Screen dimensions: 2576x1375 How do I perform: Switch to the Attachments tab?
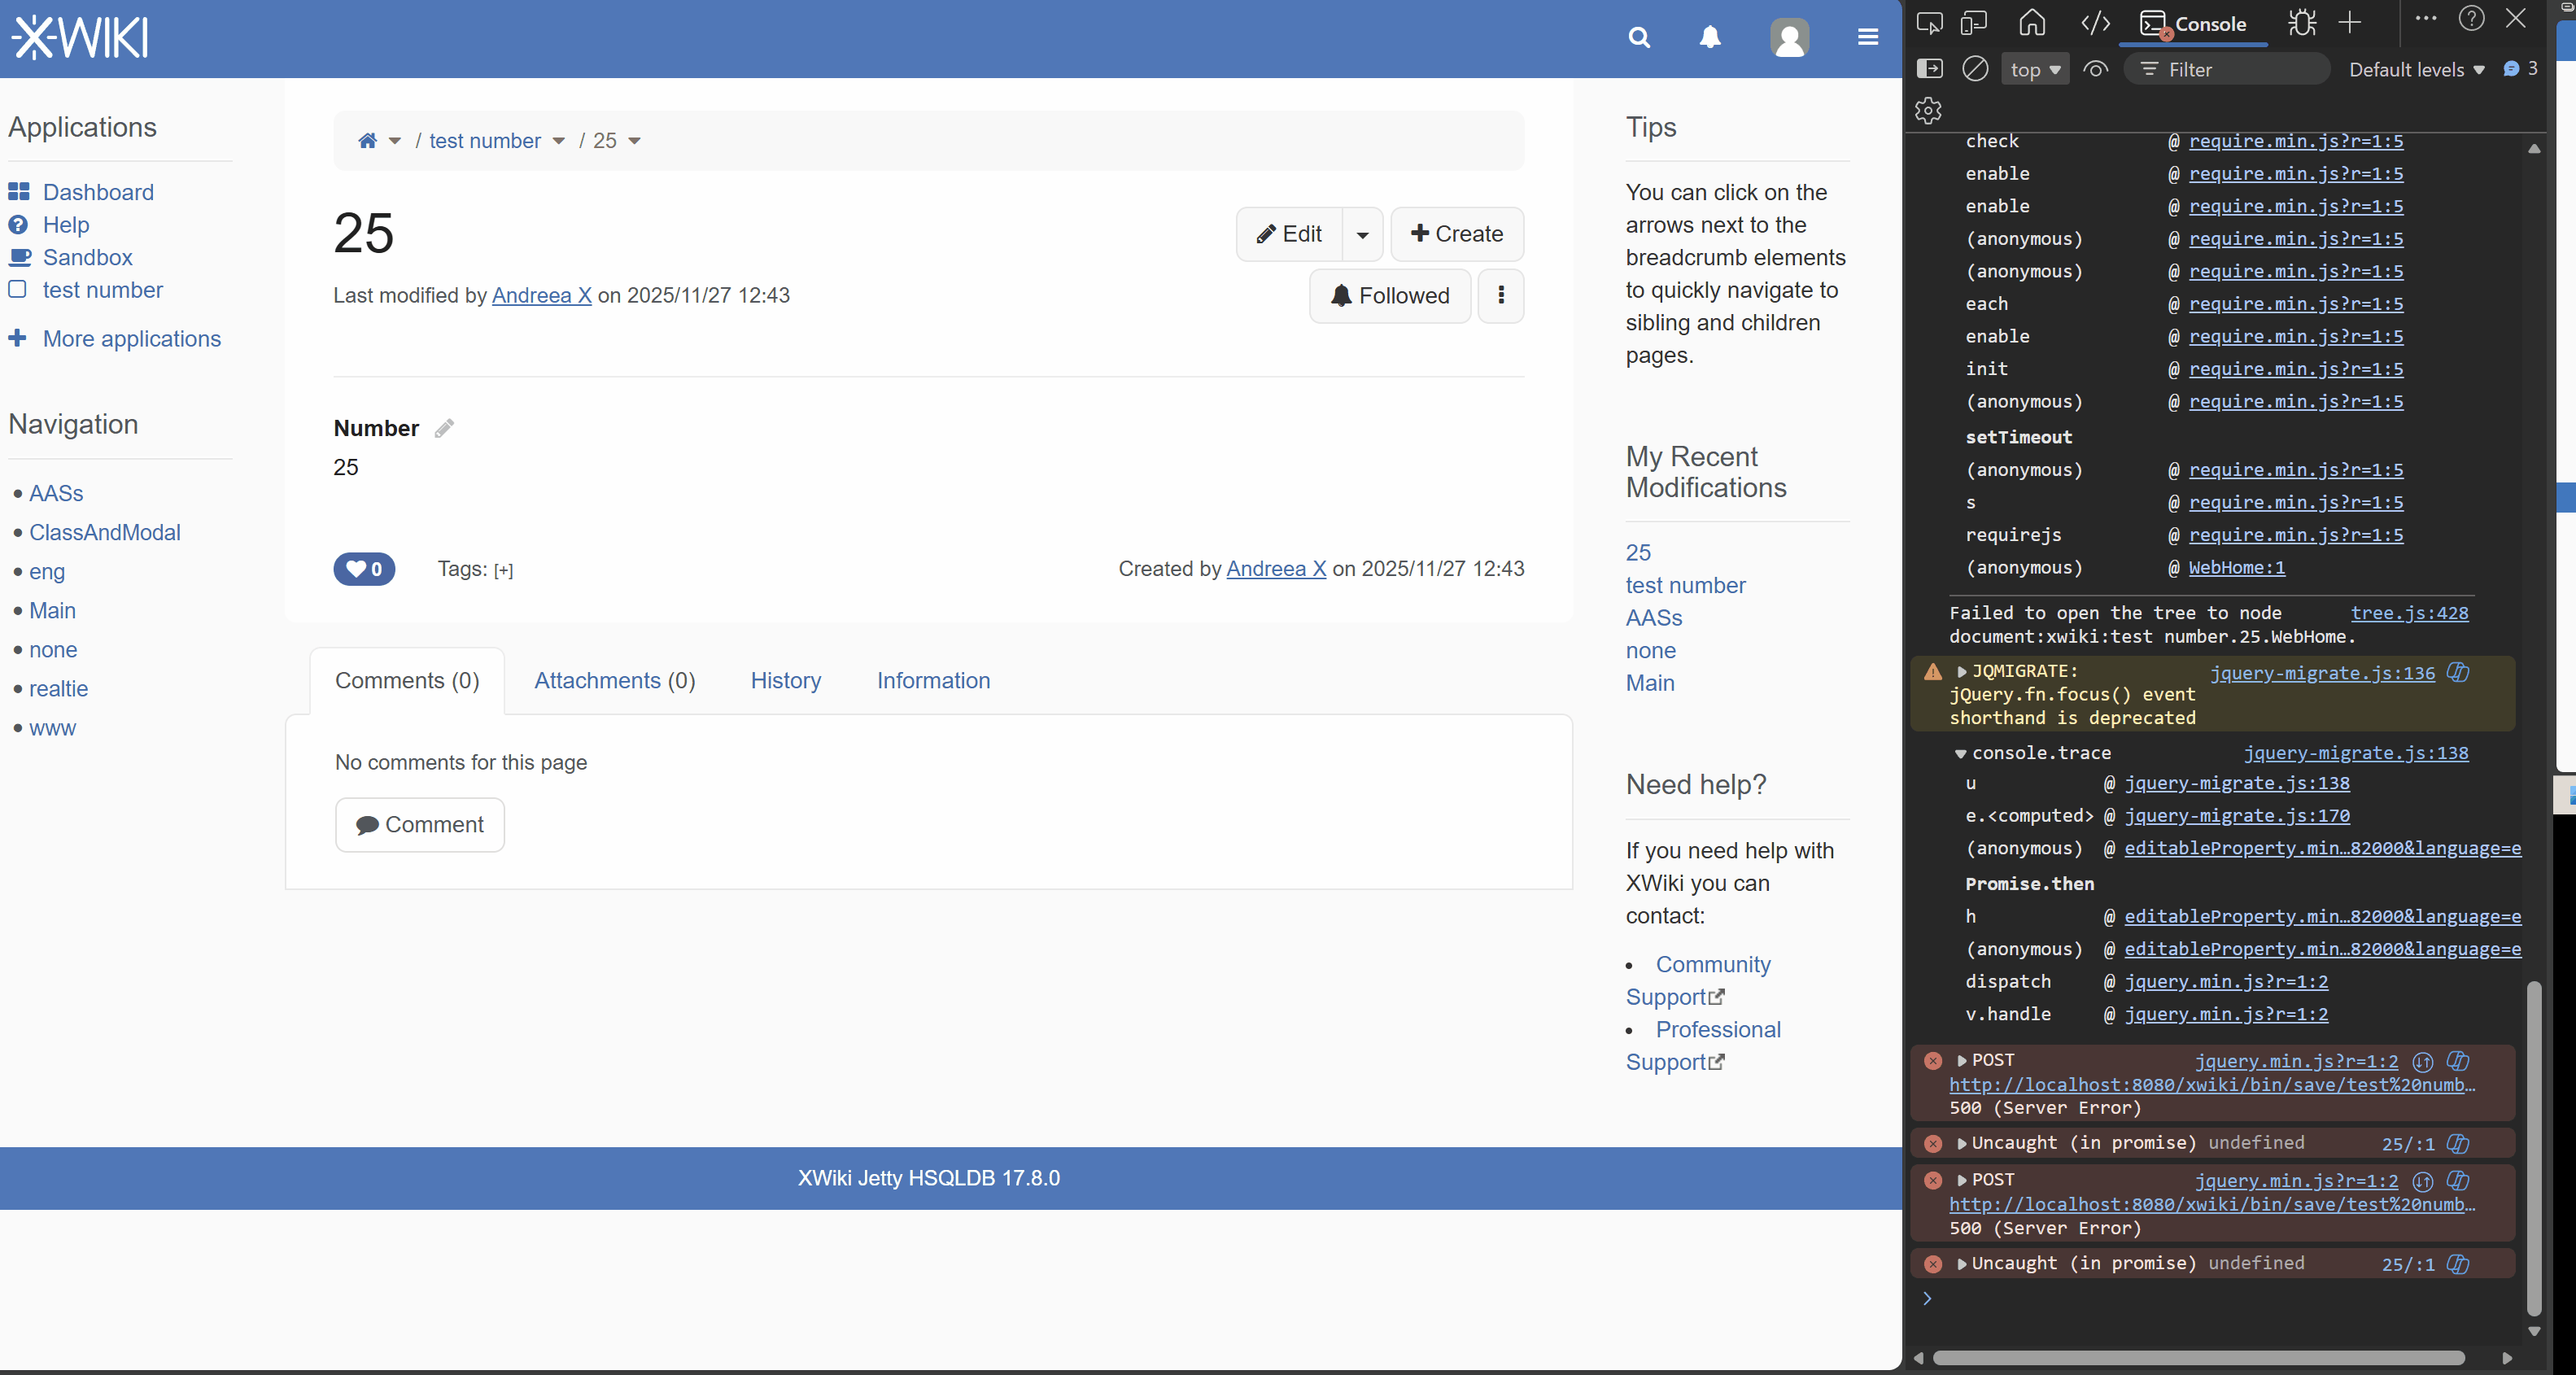tap(614, 681)
